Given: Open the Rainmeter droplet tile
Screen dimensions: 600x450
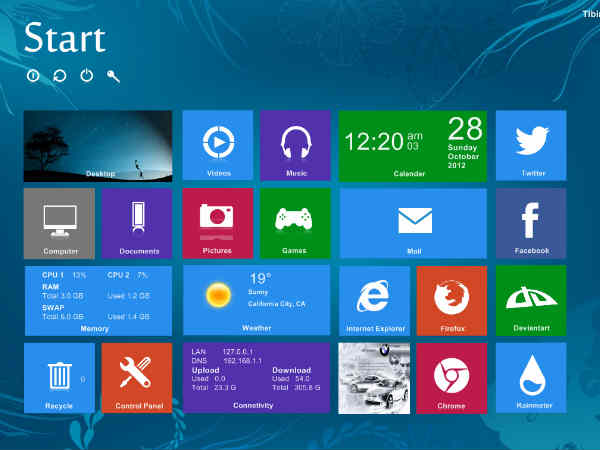Looking at the screenshot, I should (x=531, y=378).
